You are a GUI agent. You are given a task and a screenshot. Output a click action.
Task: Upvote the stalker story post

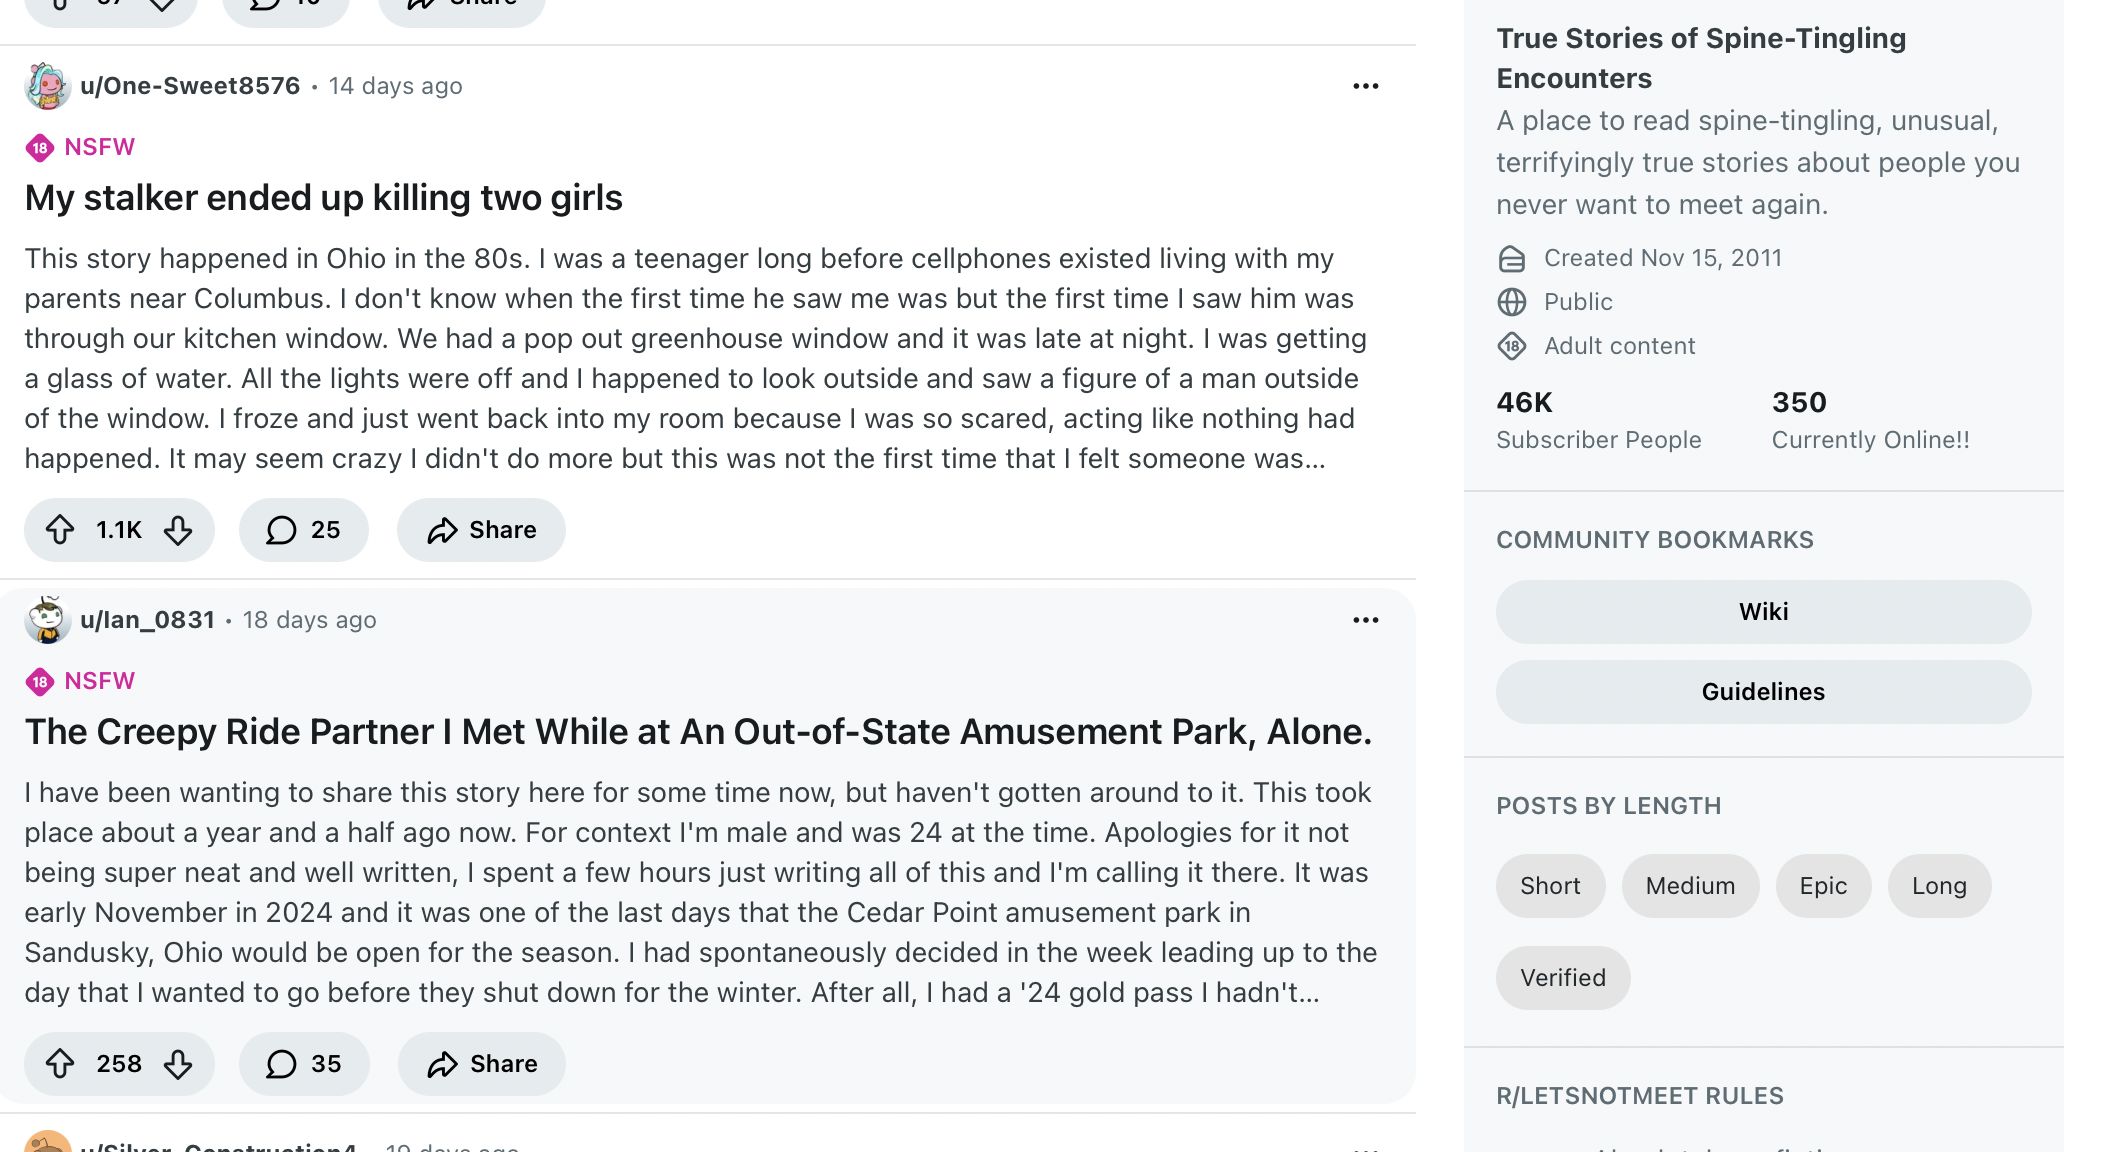pyautogui.click(x=60, y=530)
